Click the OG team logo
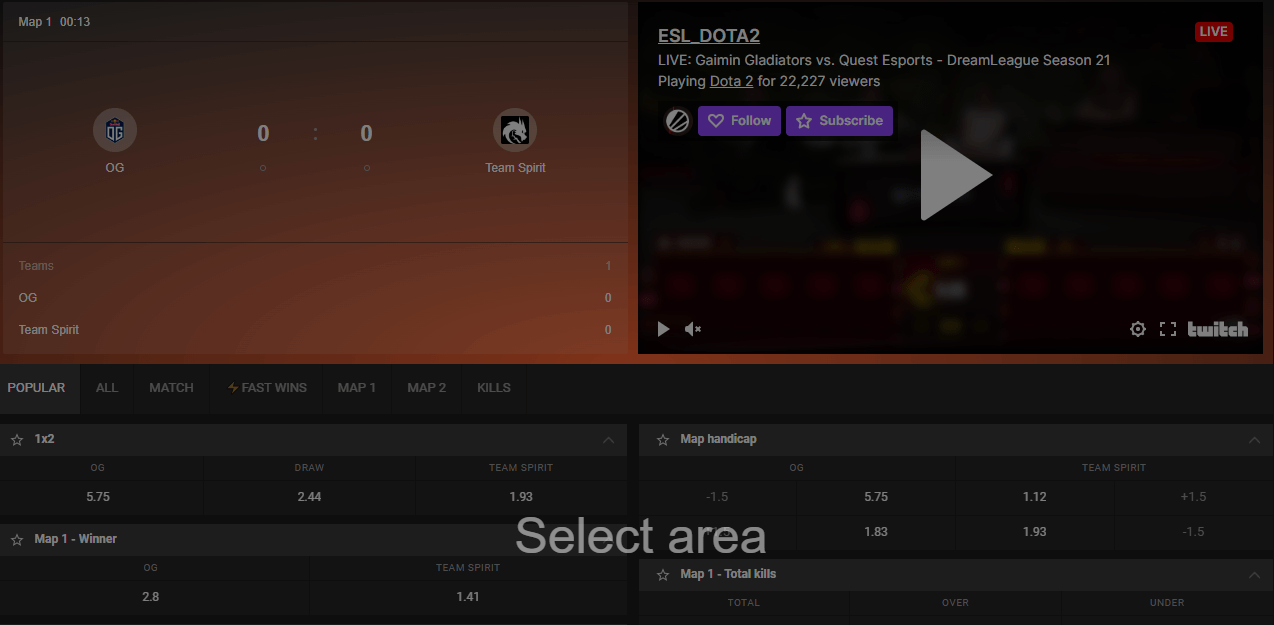 click(115, 130)
